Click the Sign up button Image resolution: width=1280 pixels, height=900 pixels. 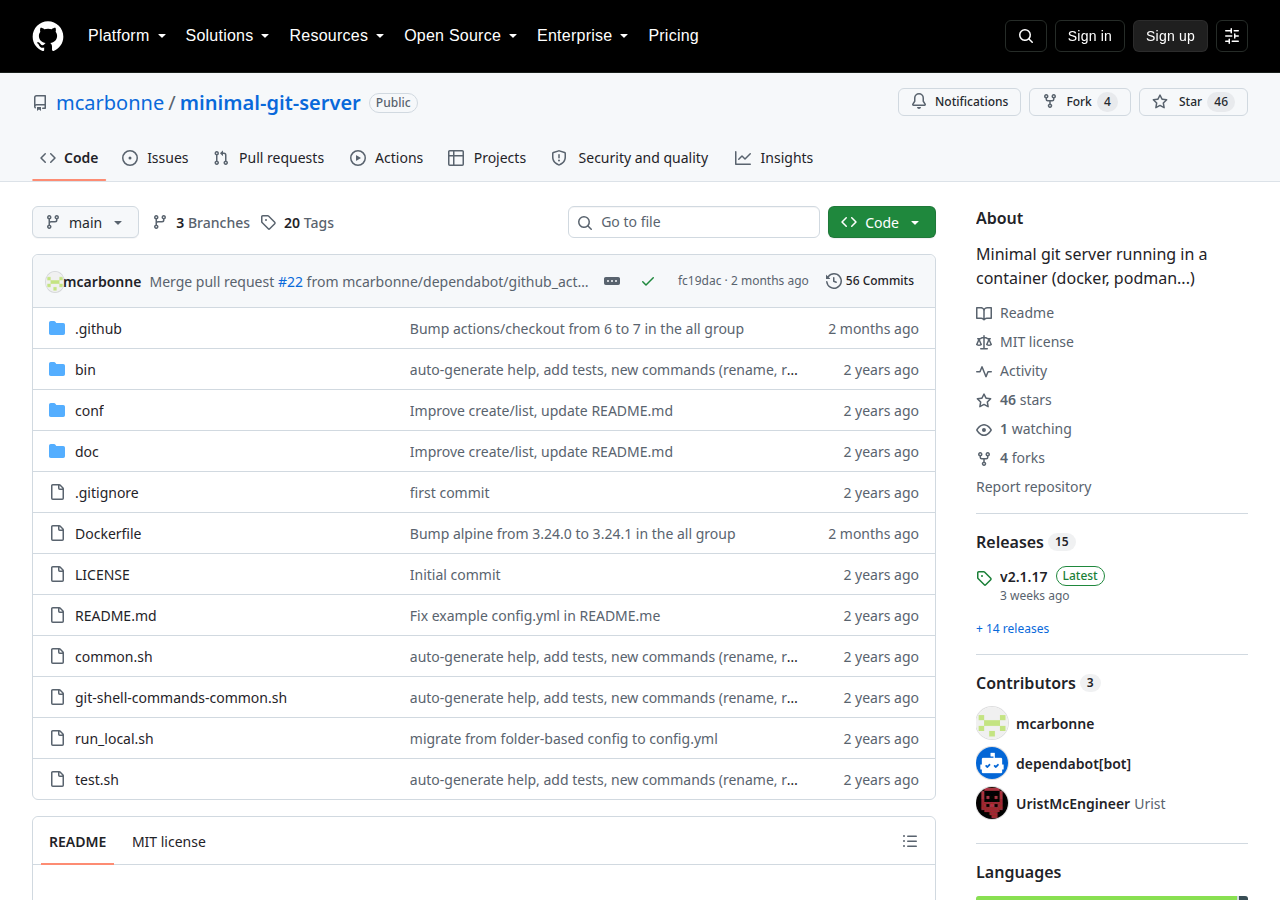(1170, 36)
